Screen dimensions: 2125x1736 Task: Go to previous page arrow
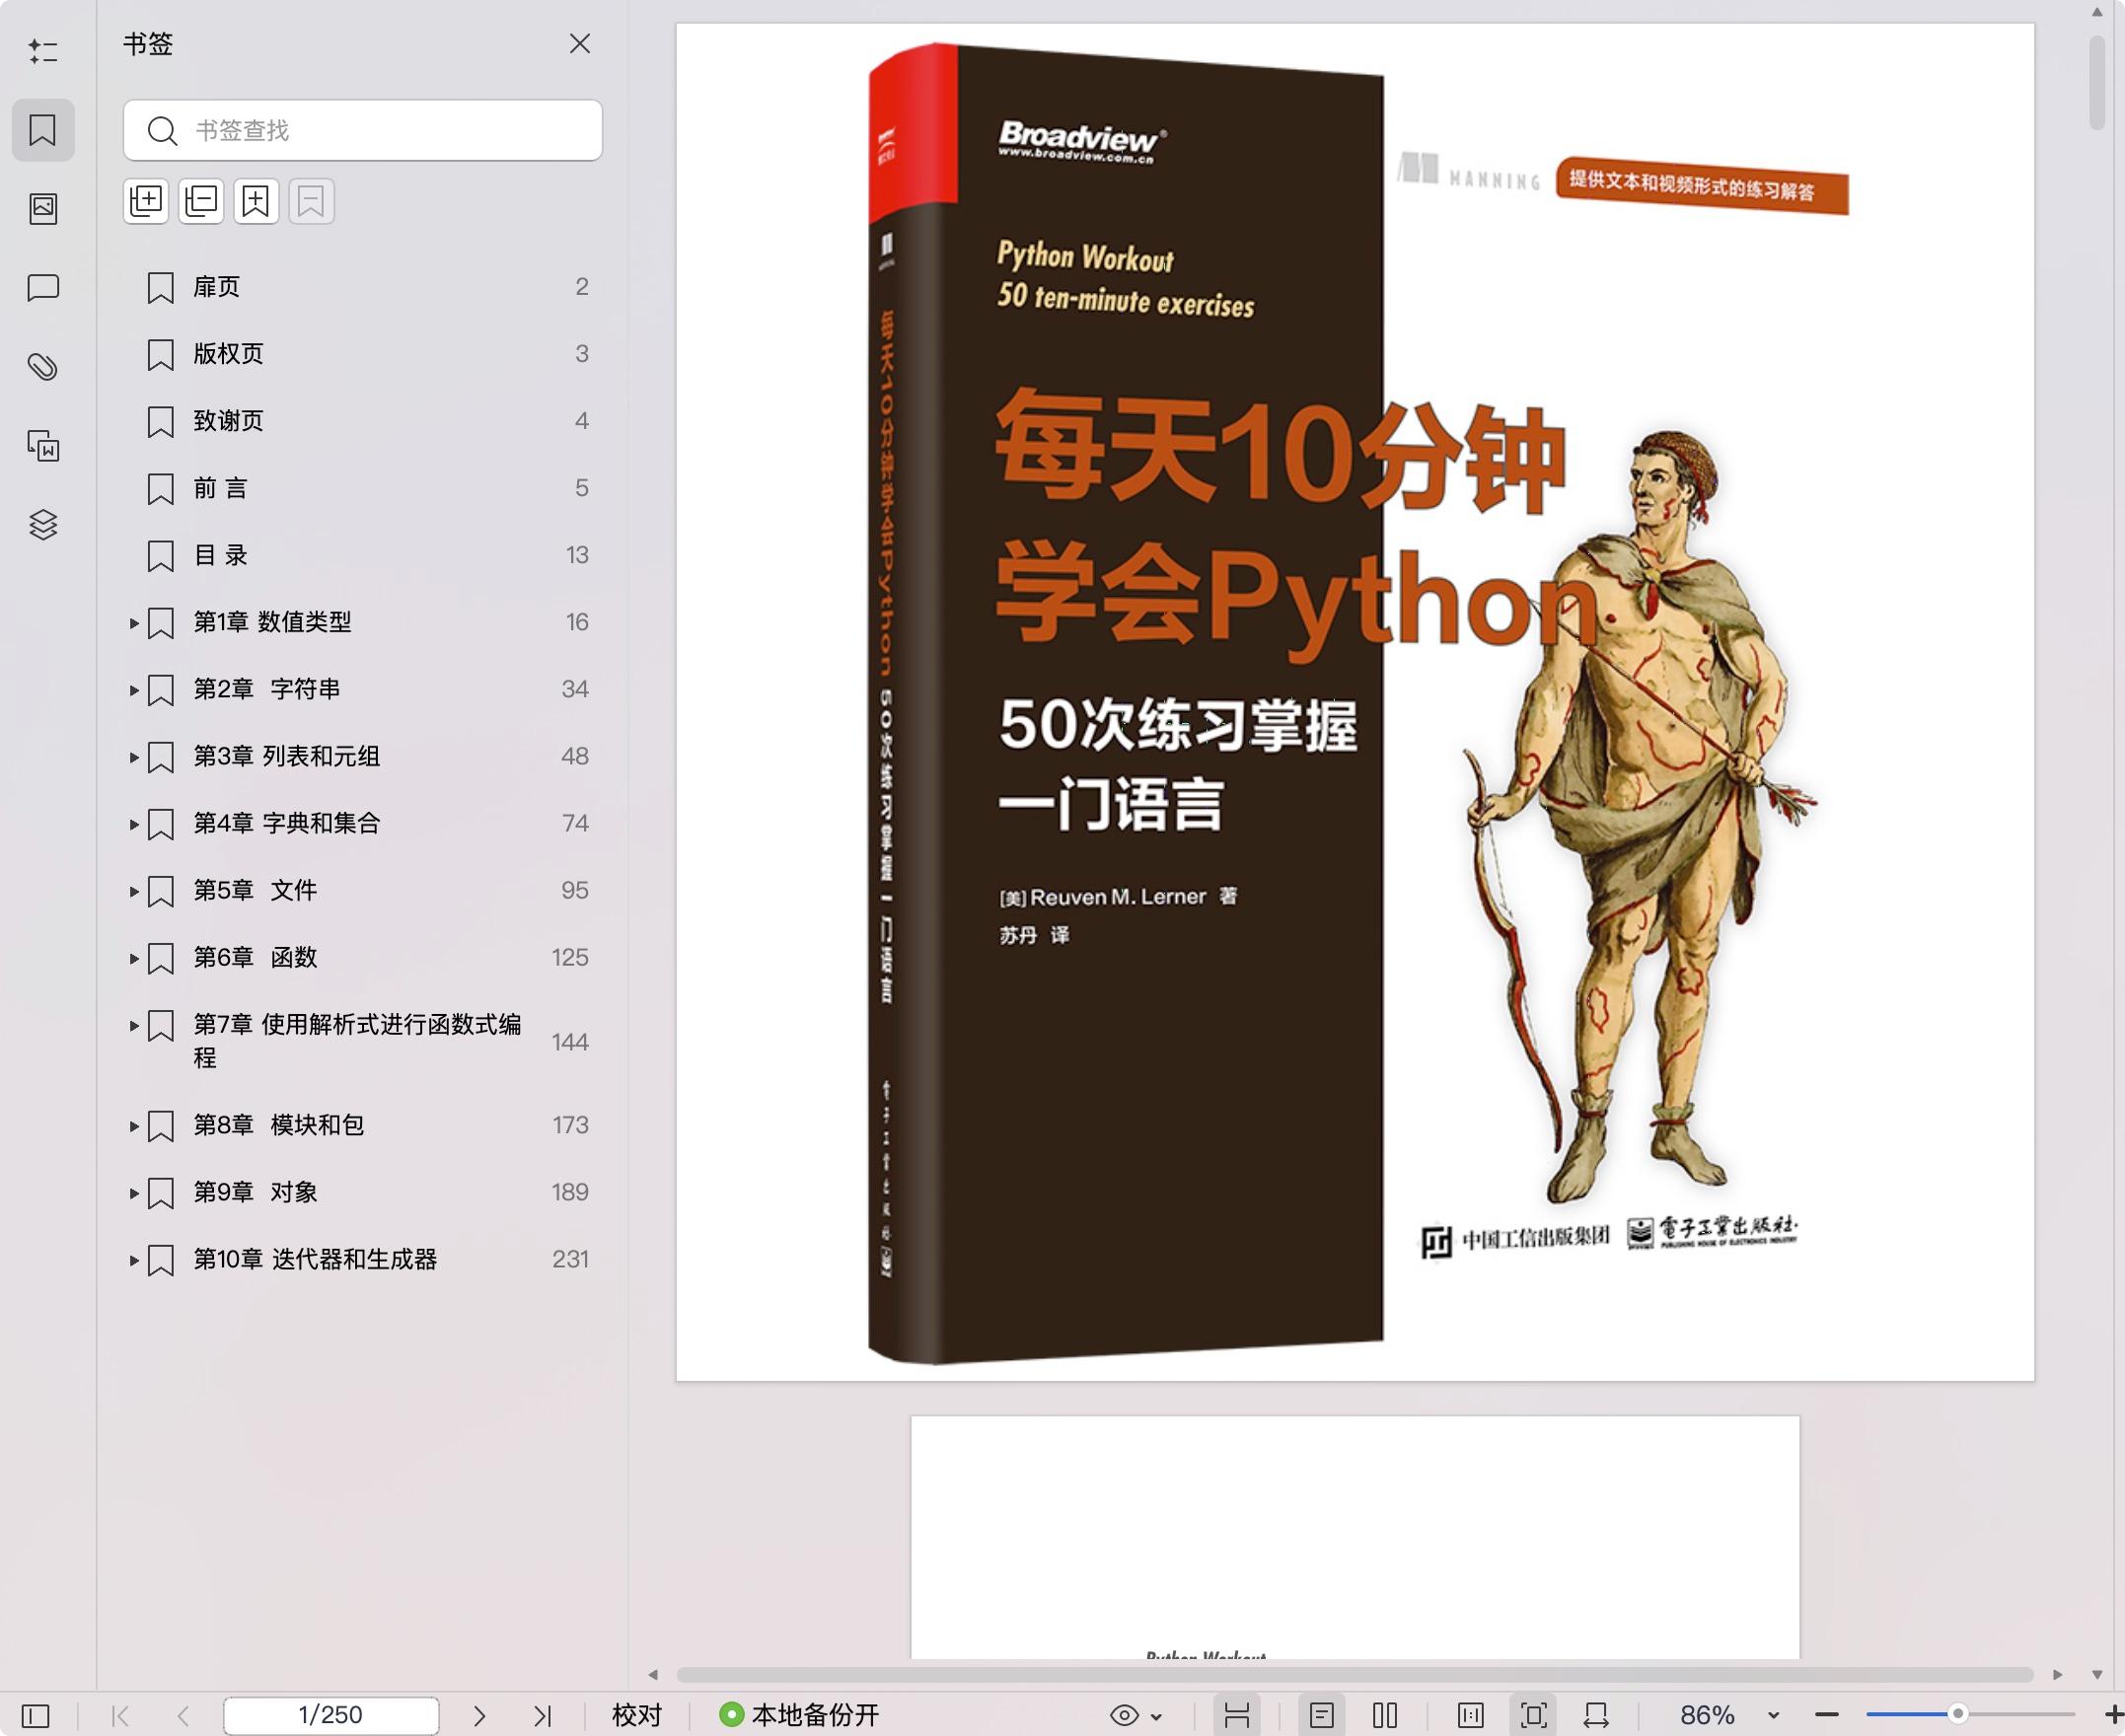183,1716
